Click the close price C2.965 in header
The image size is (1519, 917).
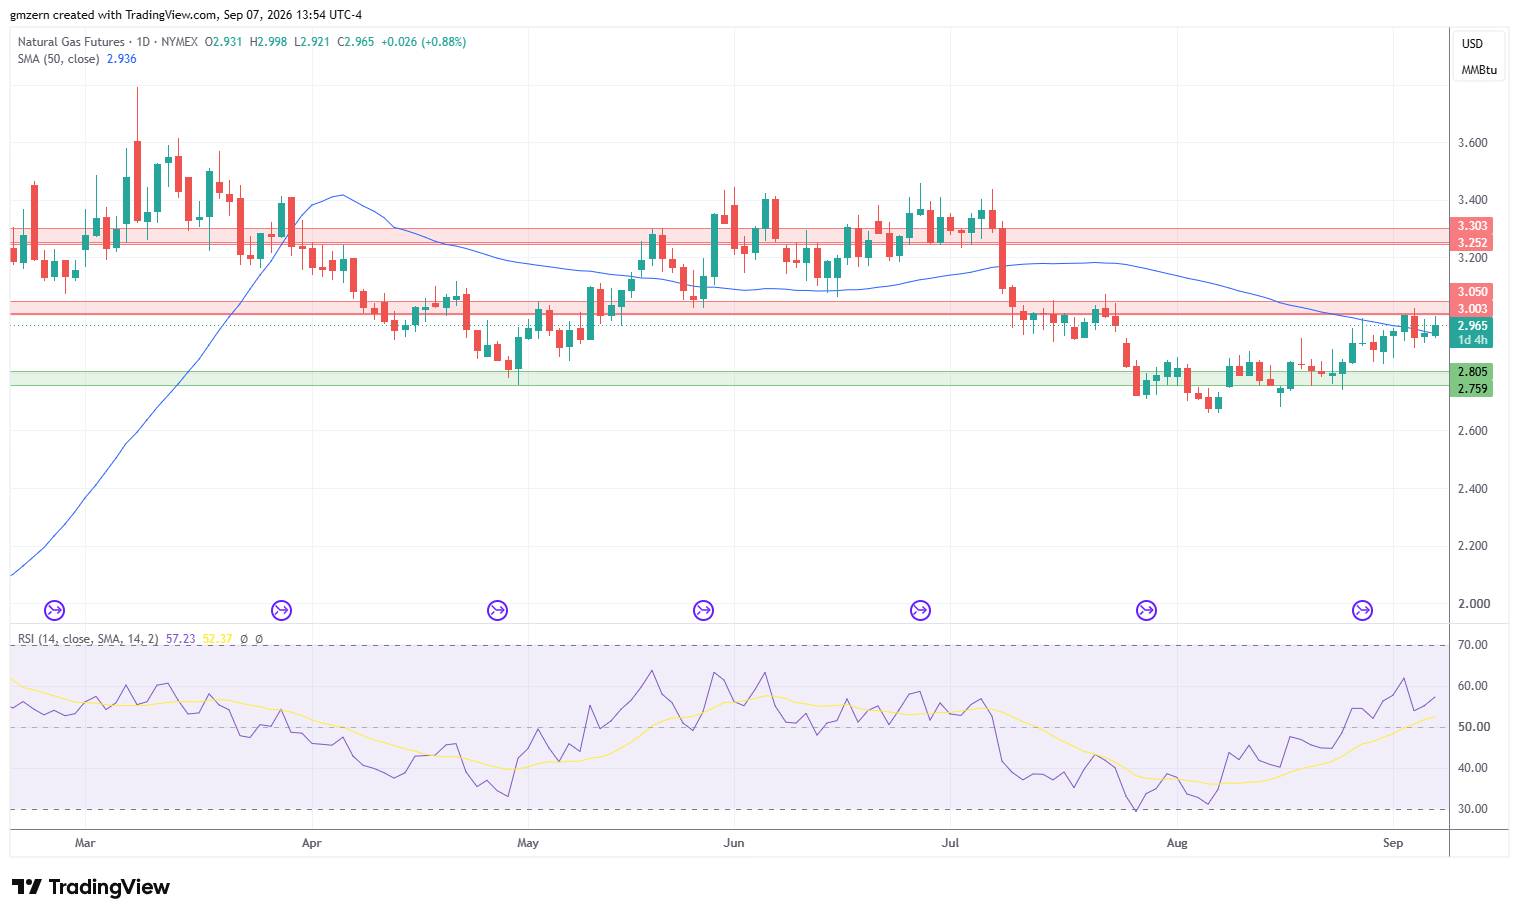(356, 42)
